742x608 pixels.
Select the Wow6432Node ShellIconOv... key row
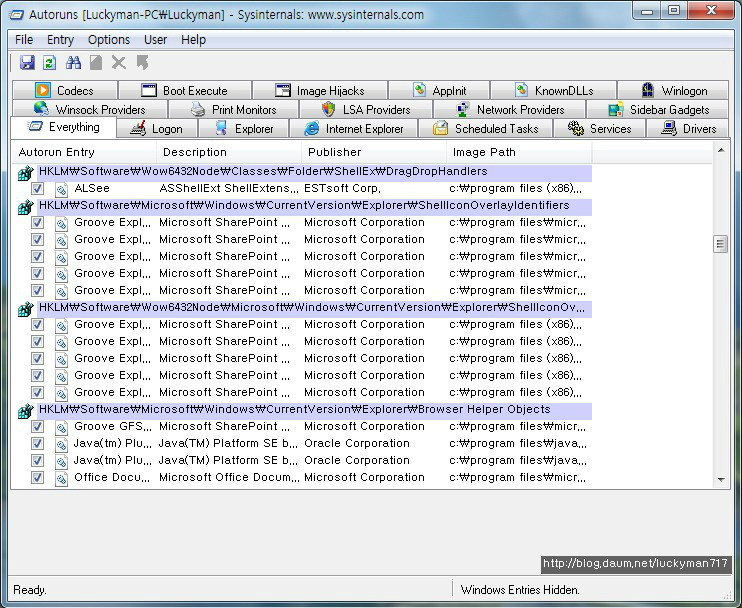point(315,308)
